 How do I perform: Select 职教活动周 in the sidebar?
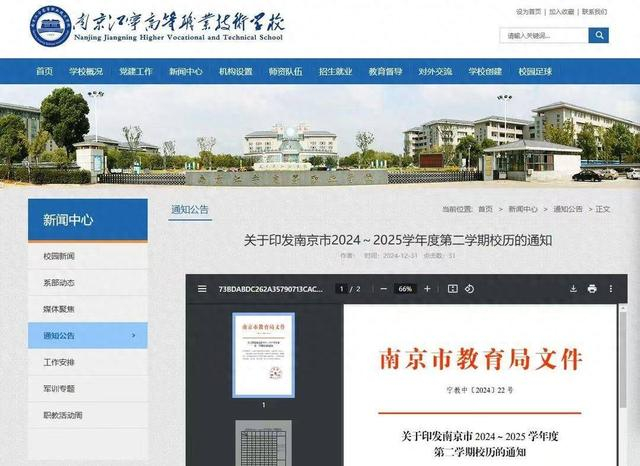pos(88,415)
